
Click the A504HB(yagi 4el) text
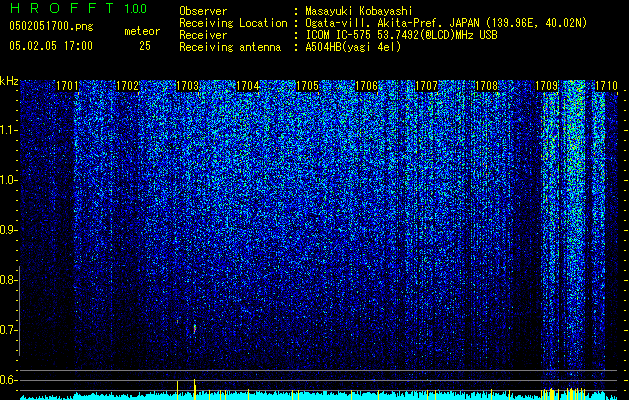coord(353,47)
